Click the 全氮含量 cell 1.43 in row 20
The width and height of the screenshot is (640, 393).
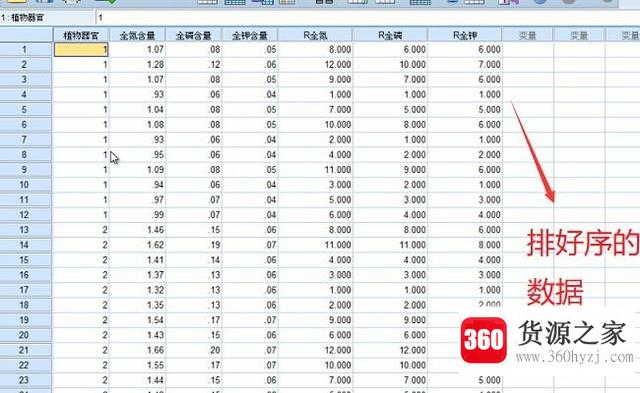click(137, 335)
